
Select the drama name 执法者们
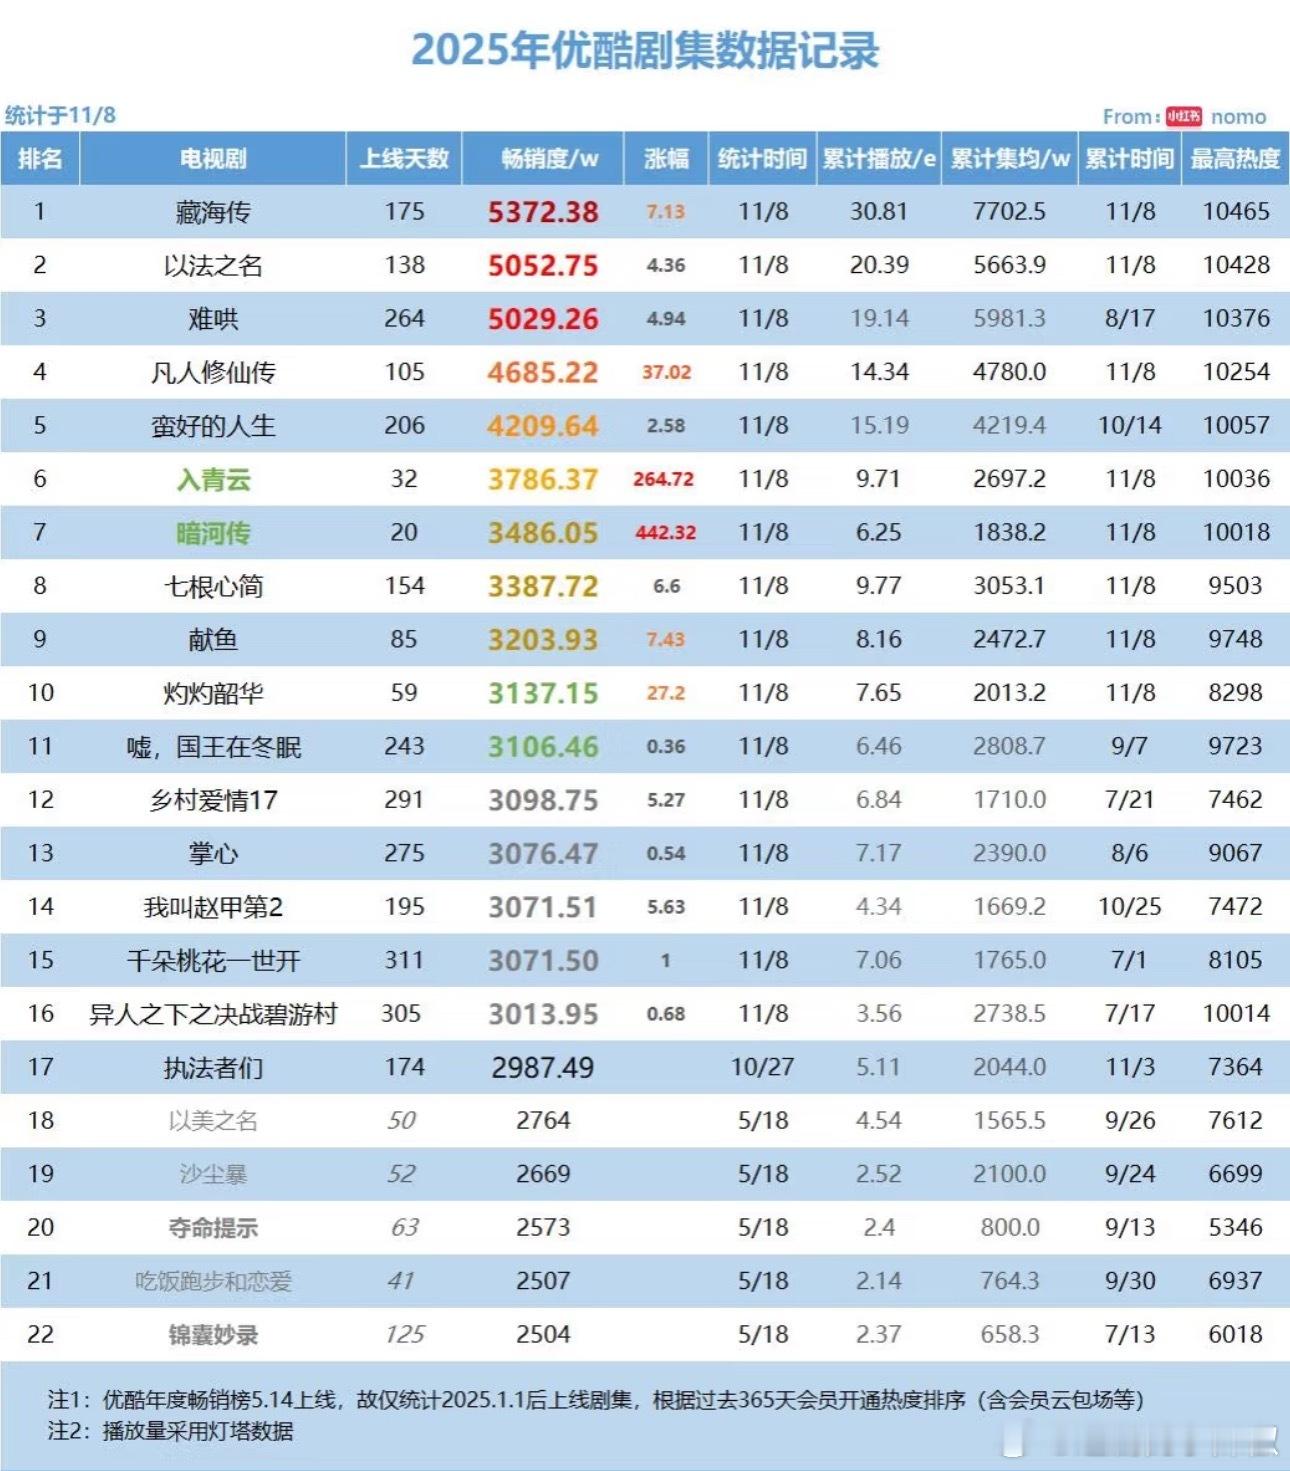(213, 1068)
